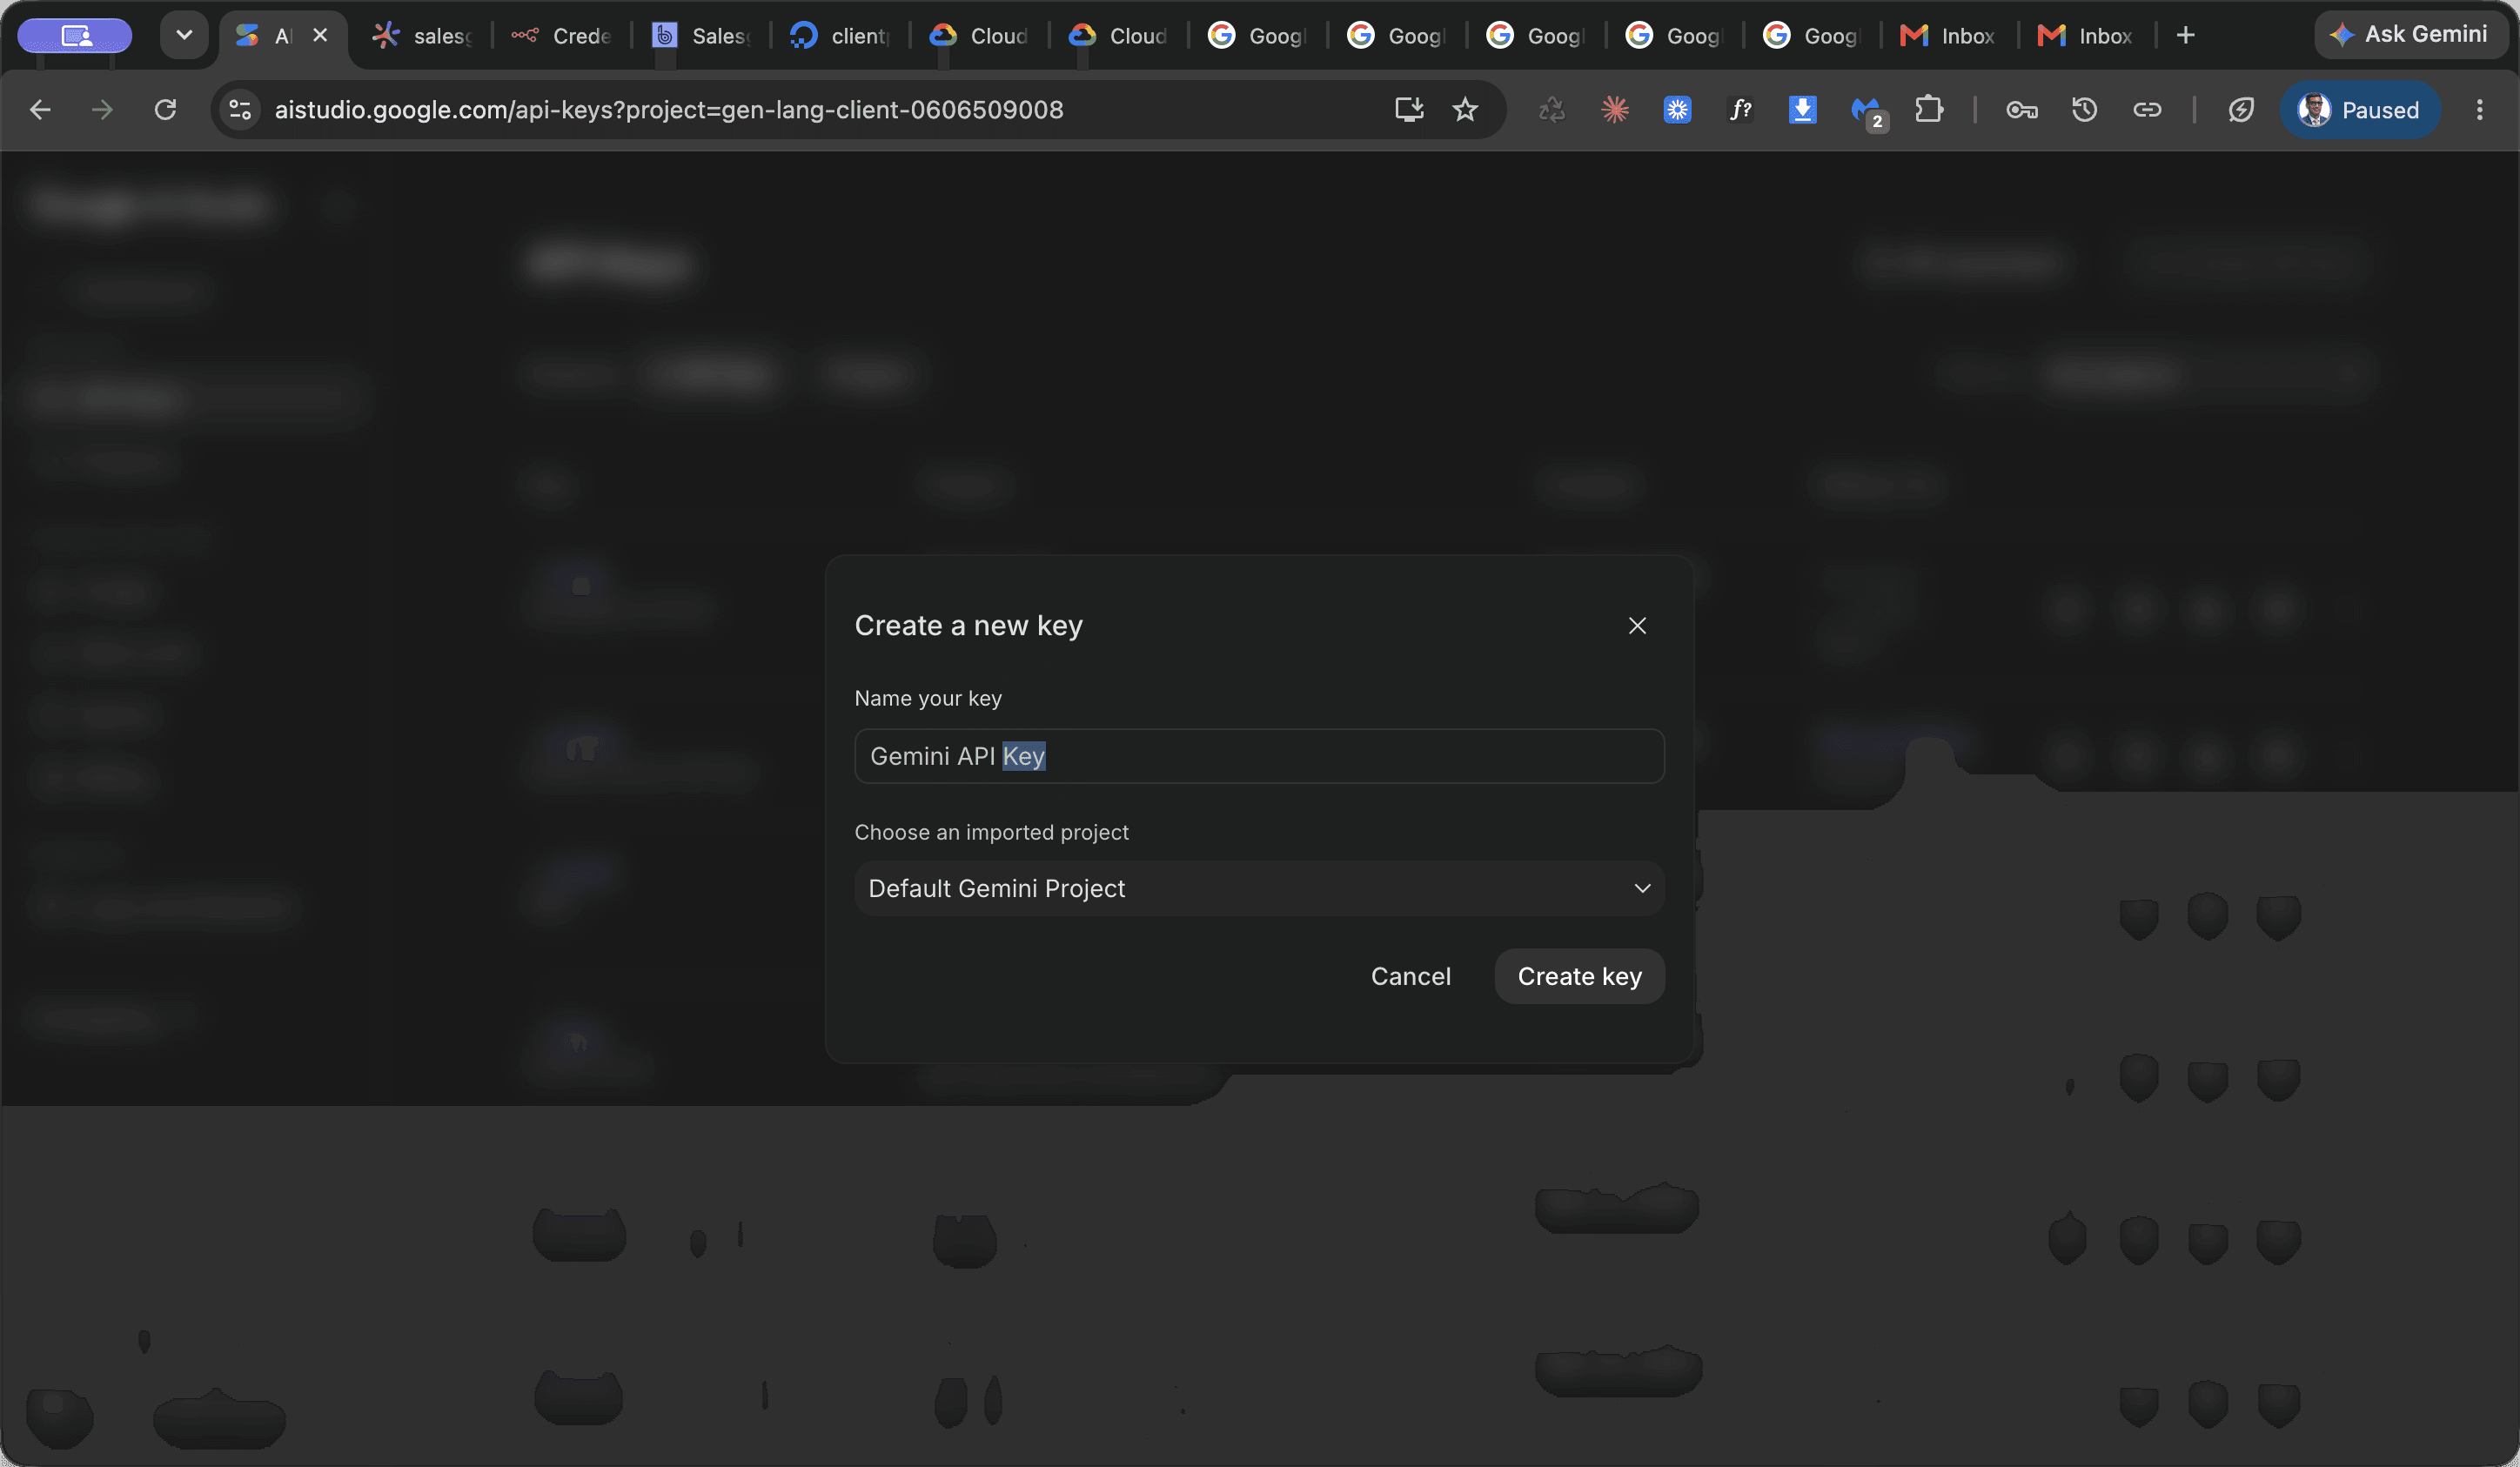Expand the tab search dropdown

[184, 36]
